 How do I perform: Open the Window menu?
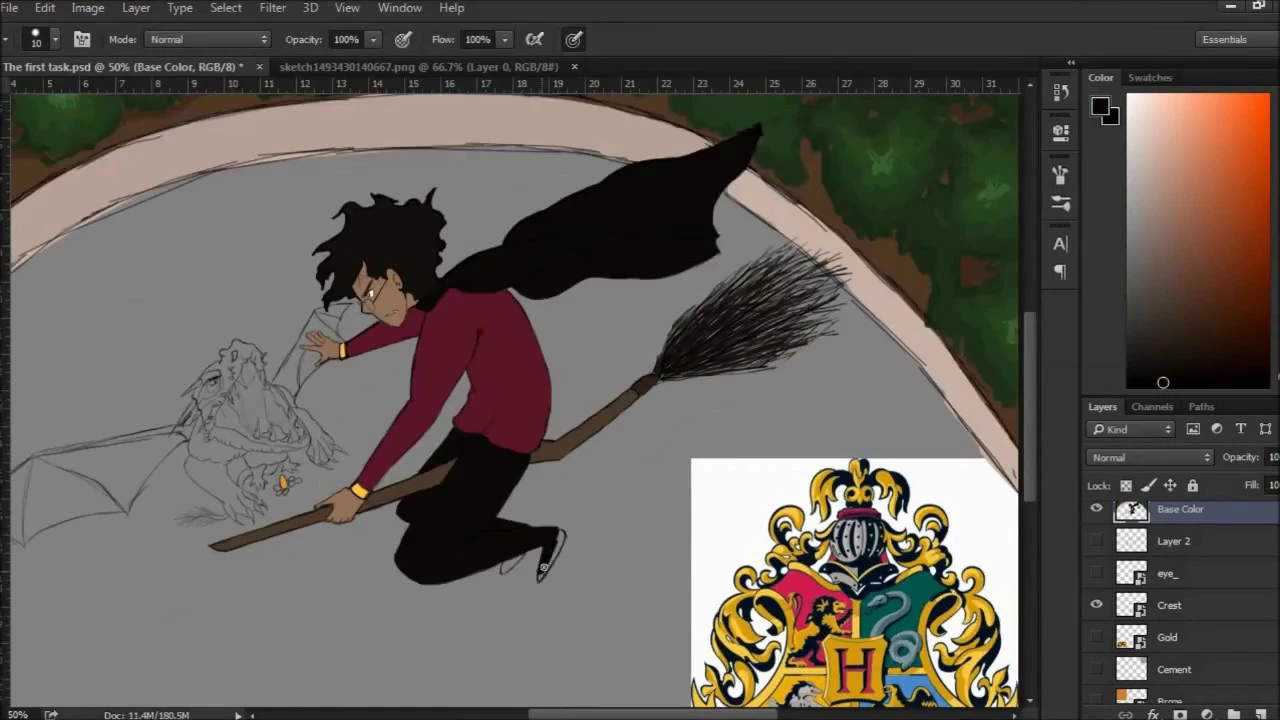(x=399, y=8)
